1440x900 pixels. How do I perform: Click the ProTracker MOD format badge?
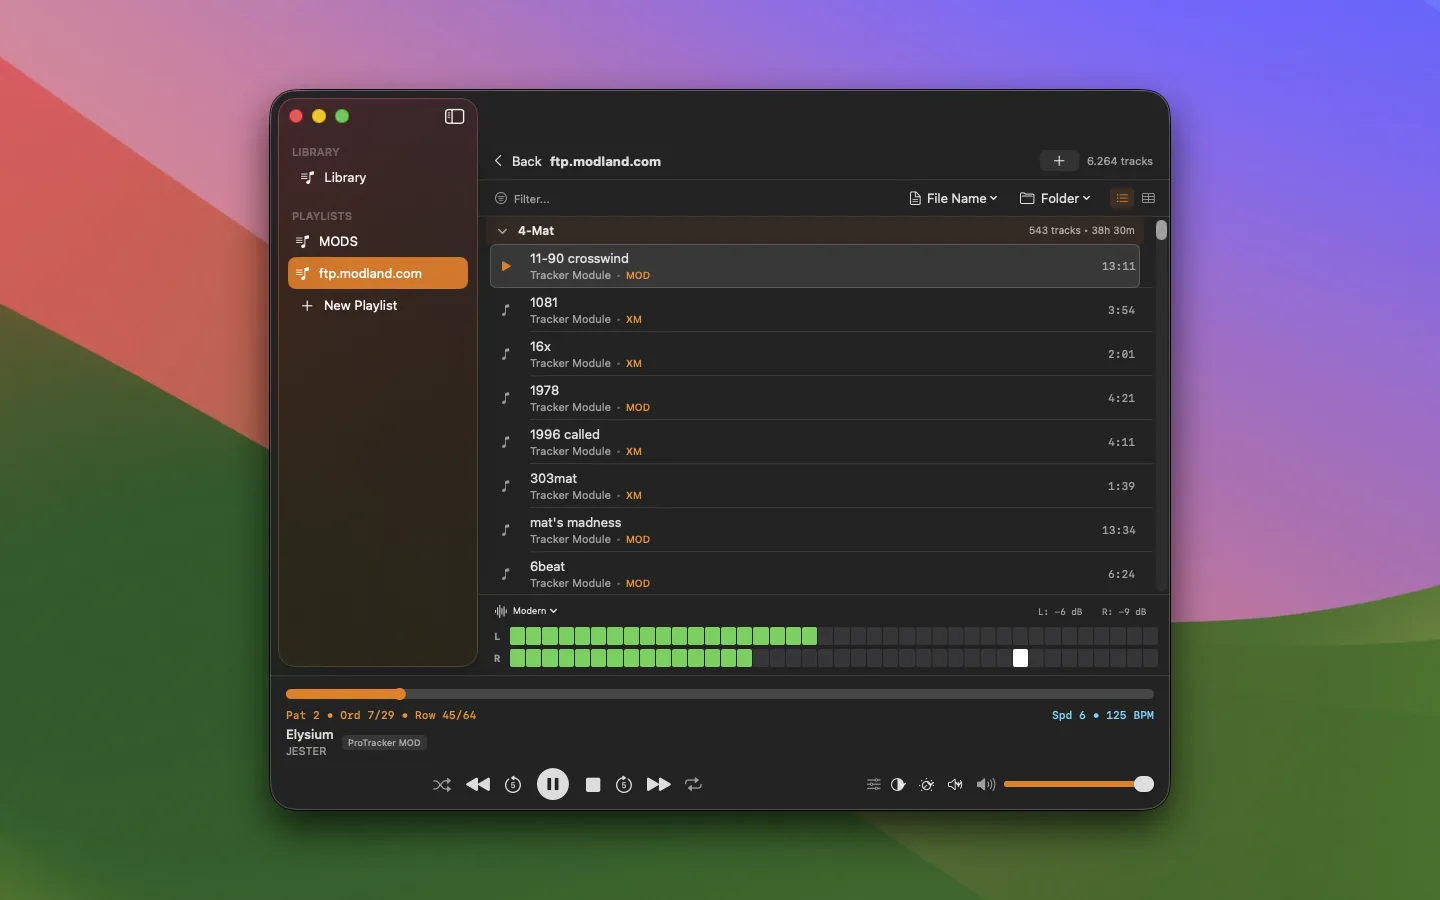[x=384, y=743]
